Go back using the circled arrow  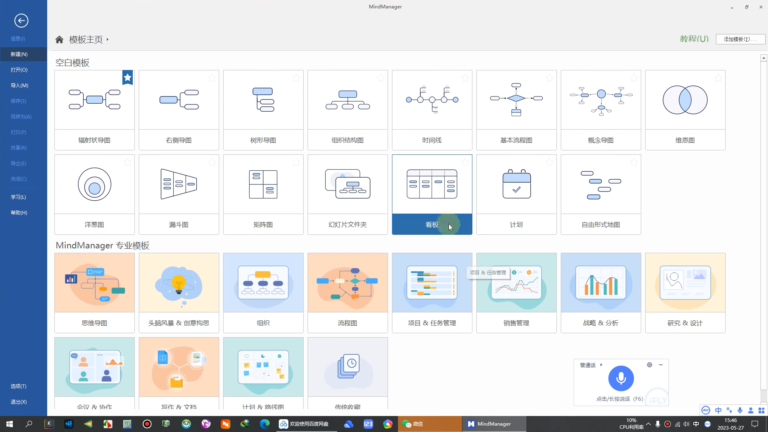(21, 21)
